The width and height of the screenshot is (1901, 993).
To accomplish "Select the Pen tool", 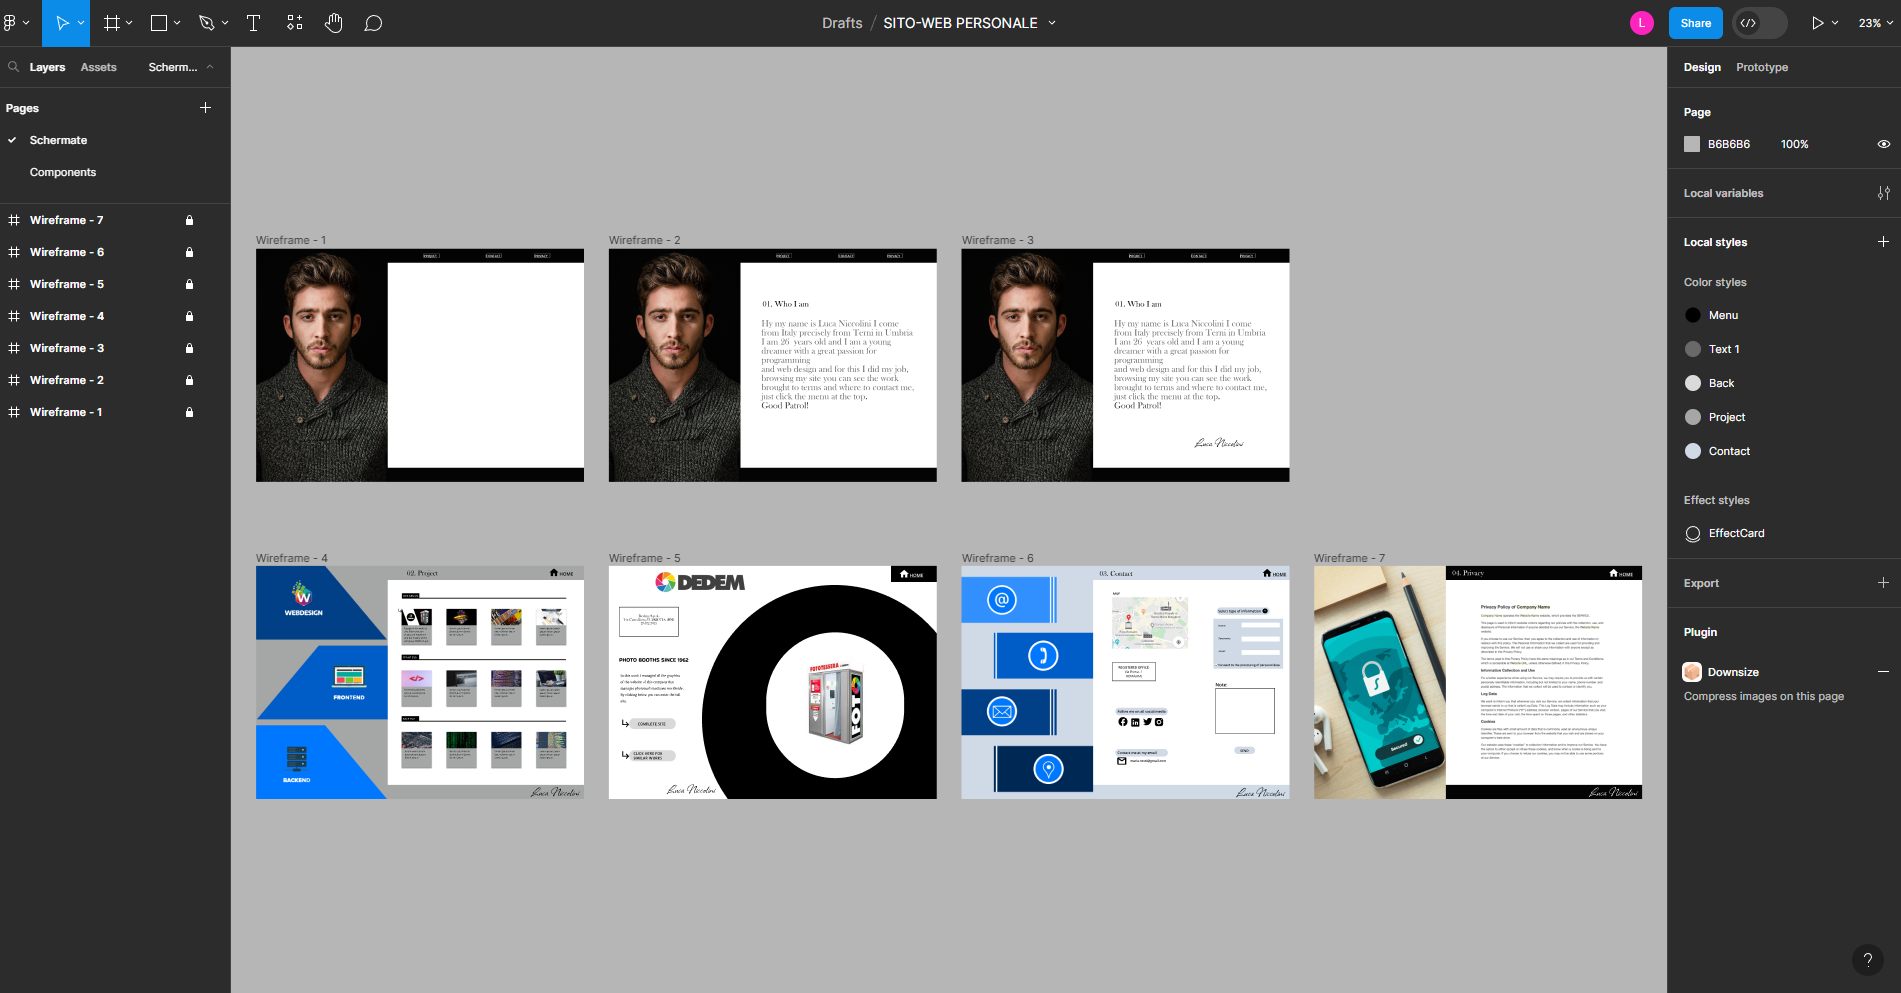I will (206, 23).
